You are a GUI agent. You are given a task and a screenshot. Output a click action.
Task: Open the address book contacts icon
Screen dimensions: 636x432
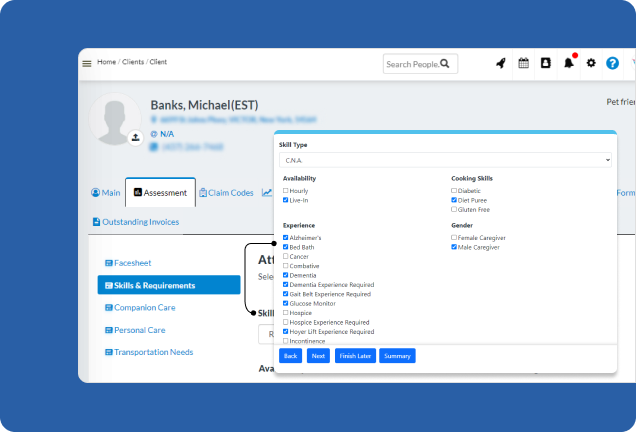(546, 63)
